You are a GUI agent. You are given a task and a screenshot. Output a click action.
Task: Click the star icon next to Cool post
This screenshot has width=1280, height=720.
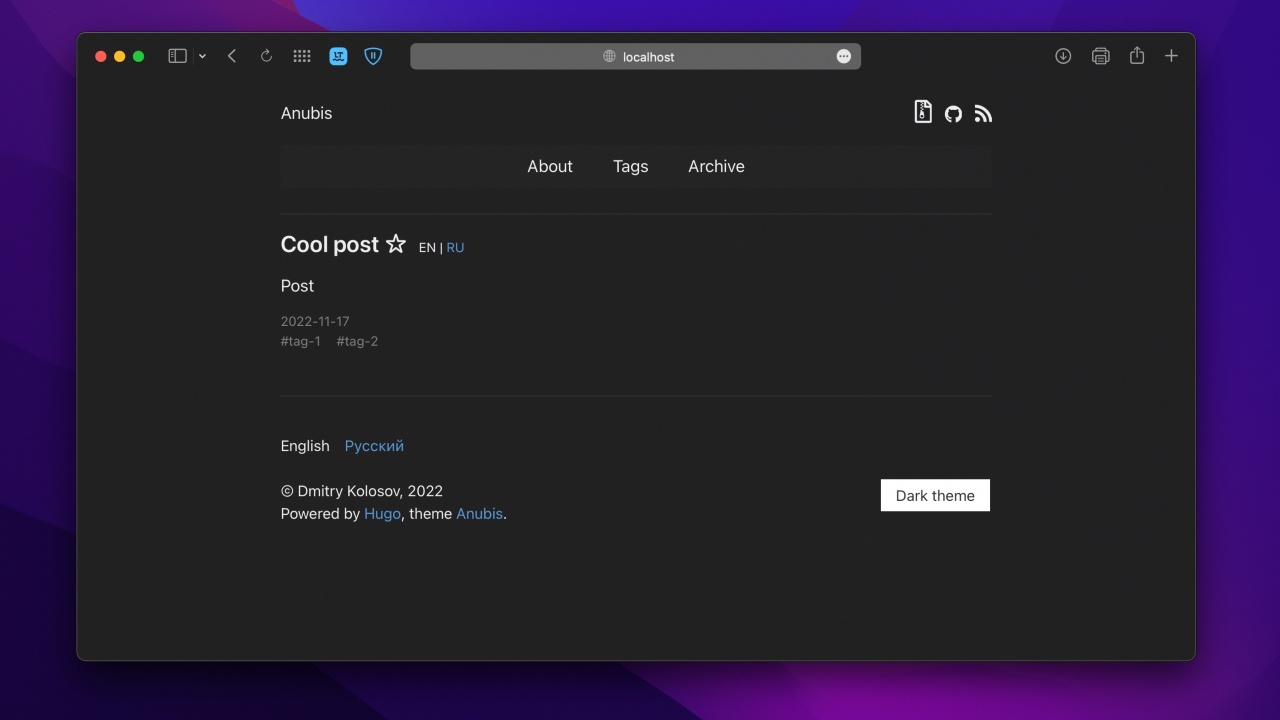tap(396, 244)
